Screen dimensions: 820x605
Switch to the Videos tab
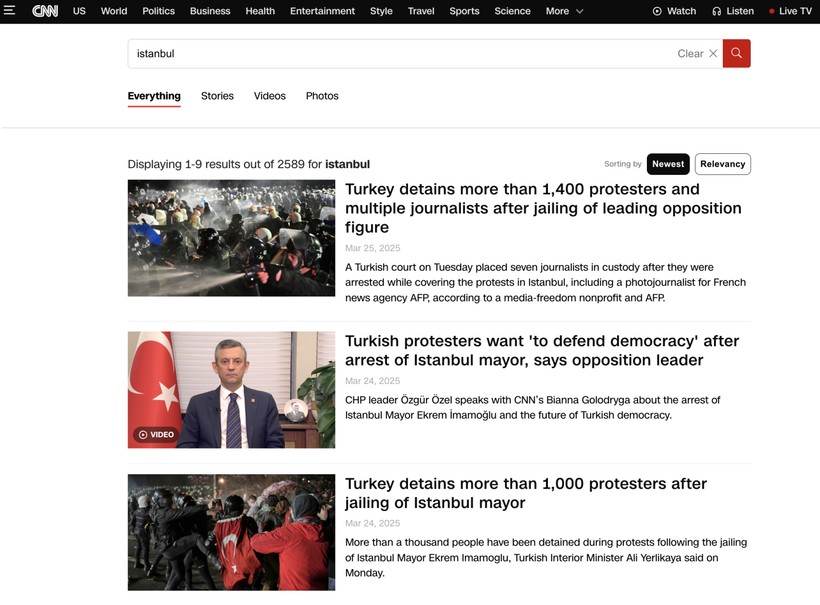coord(269,96)
